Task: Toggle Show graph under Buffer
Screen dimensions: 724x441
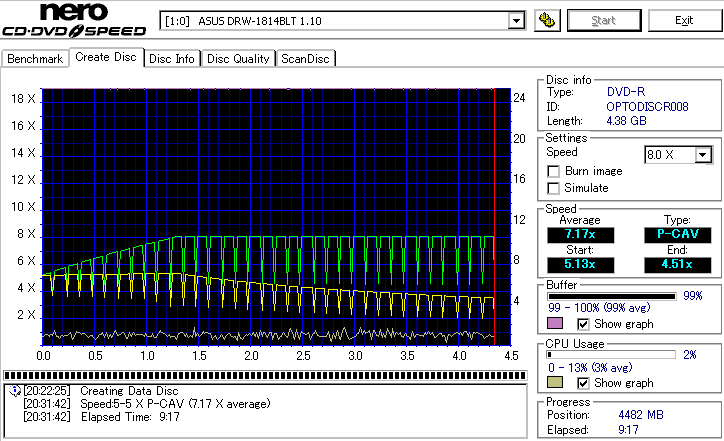Action: [584, 324]
